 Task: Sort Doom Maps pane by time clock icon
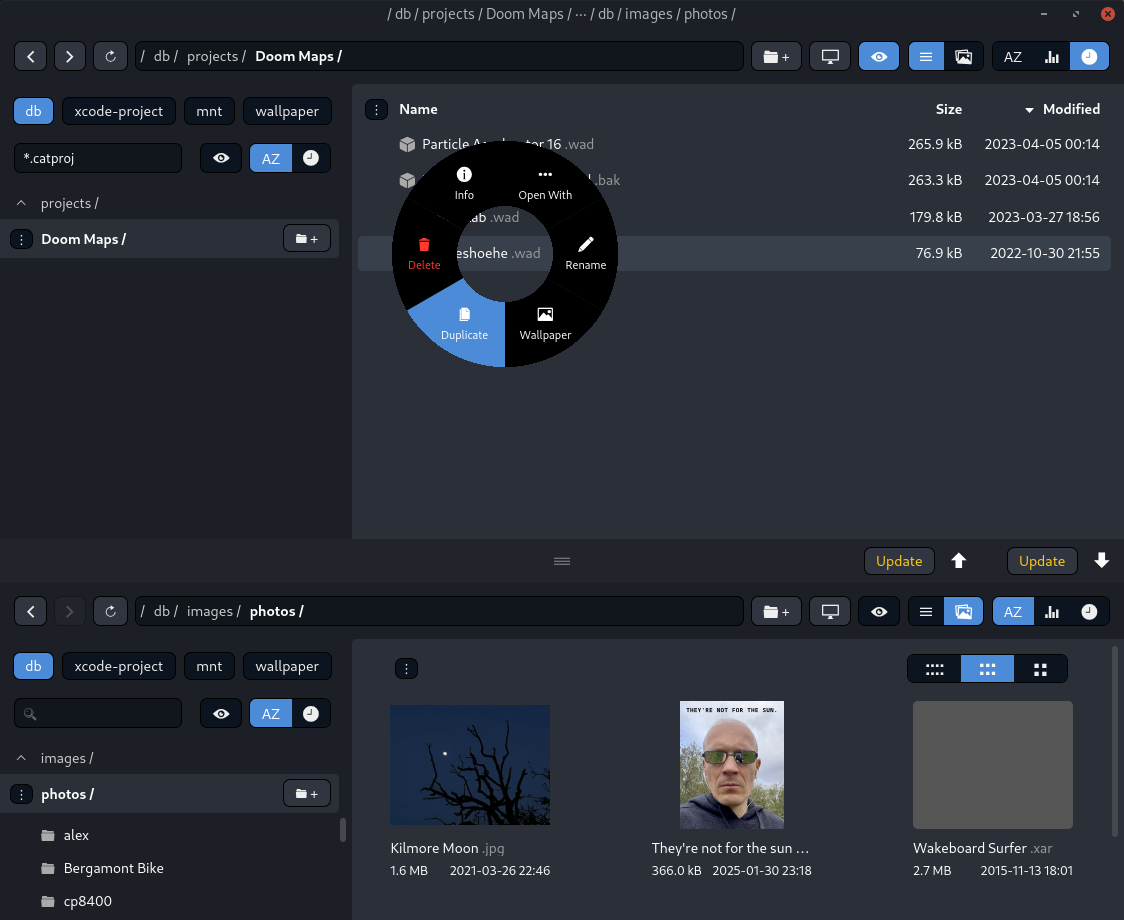(x=1089, y=57)
